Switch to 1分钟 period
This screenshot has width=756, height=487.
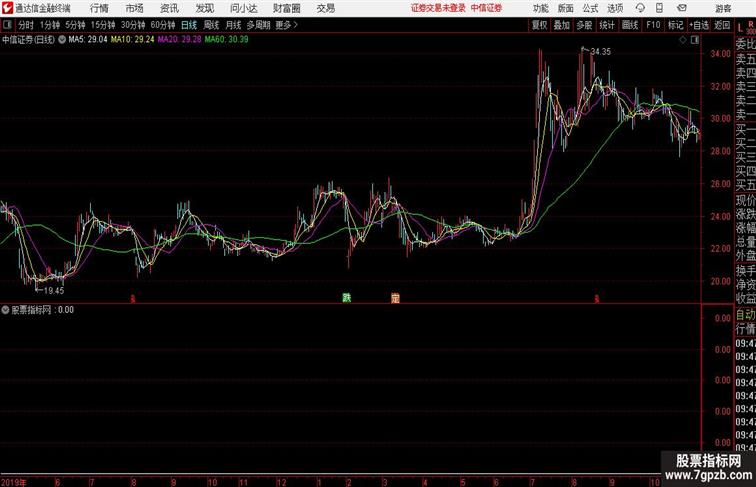(50, 25)
